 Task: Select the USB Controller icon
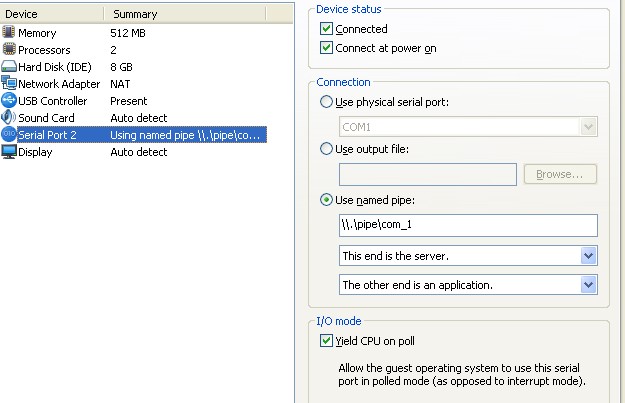tap(9, 101)
